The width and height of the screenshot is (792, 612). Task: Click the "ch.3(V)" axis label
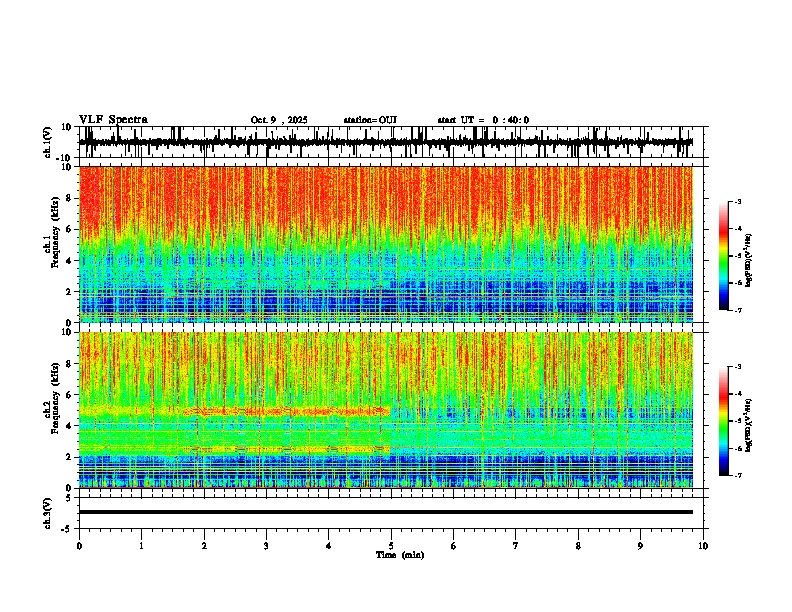point(47,514)
